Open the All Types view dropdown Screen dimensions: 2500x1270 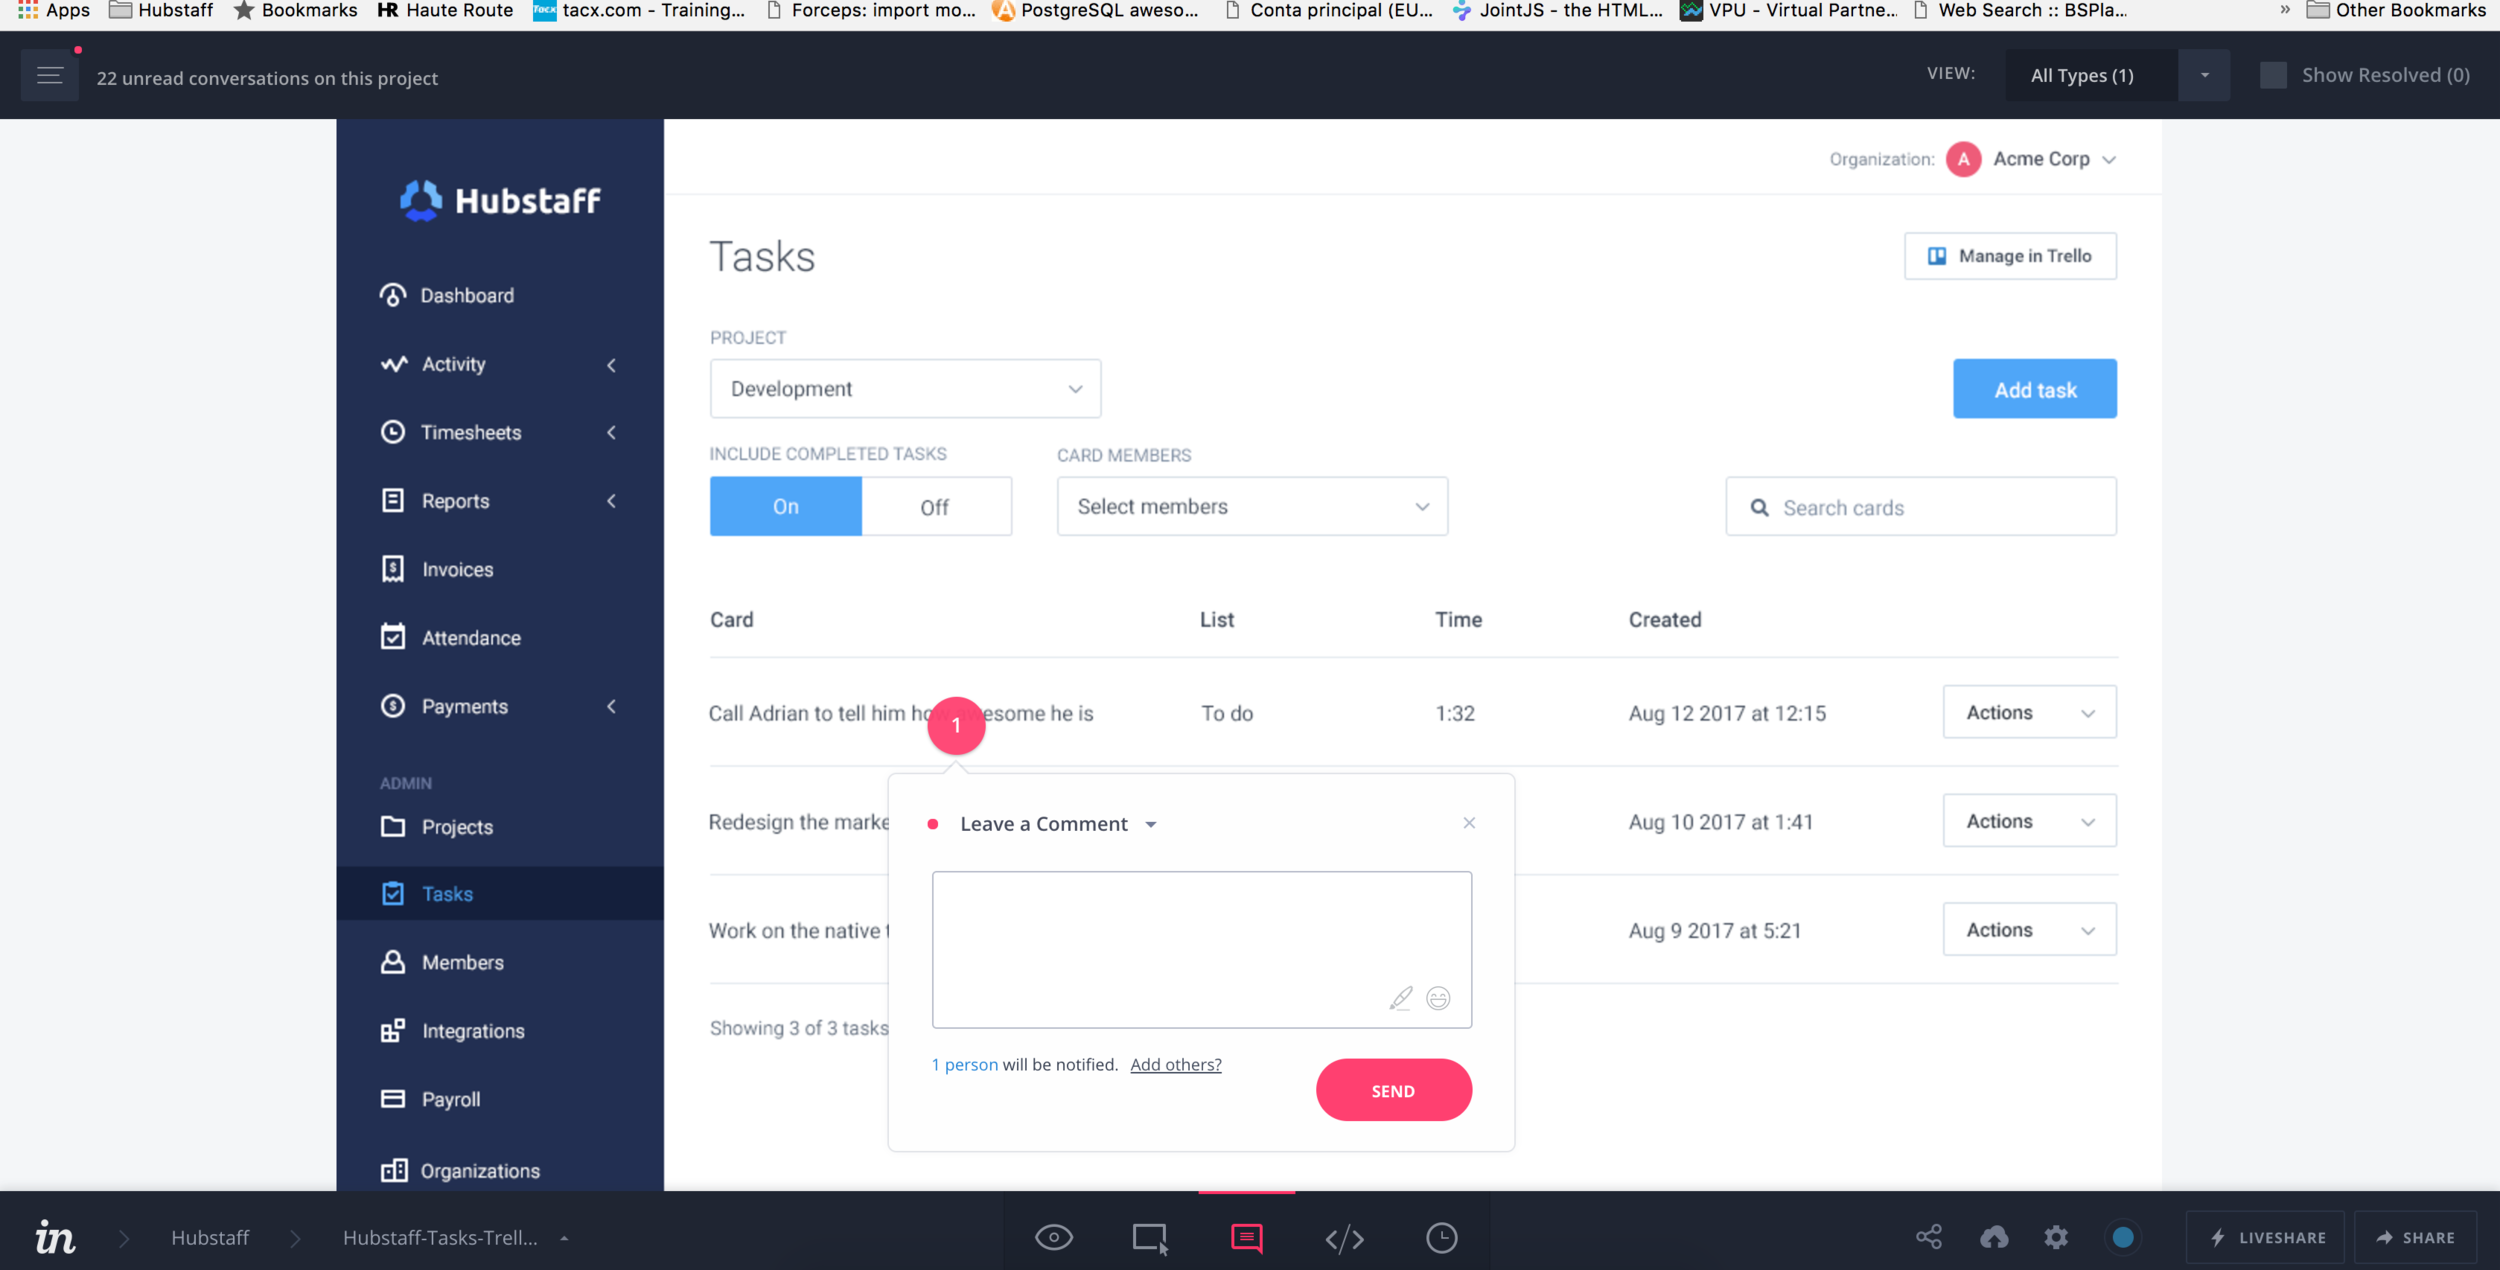tap(2203, 75)
